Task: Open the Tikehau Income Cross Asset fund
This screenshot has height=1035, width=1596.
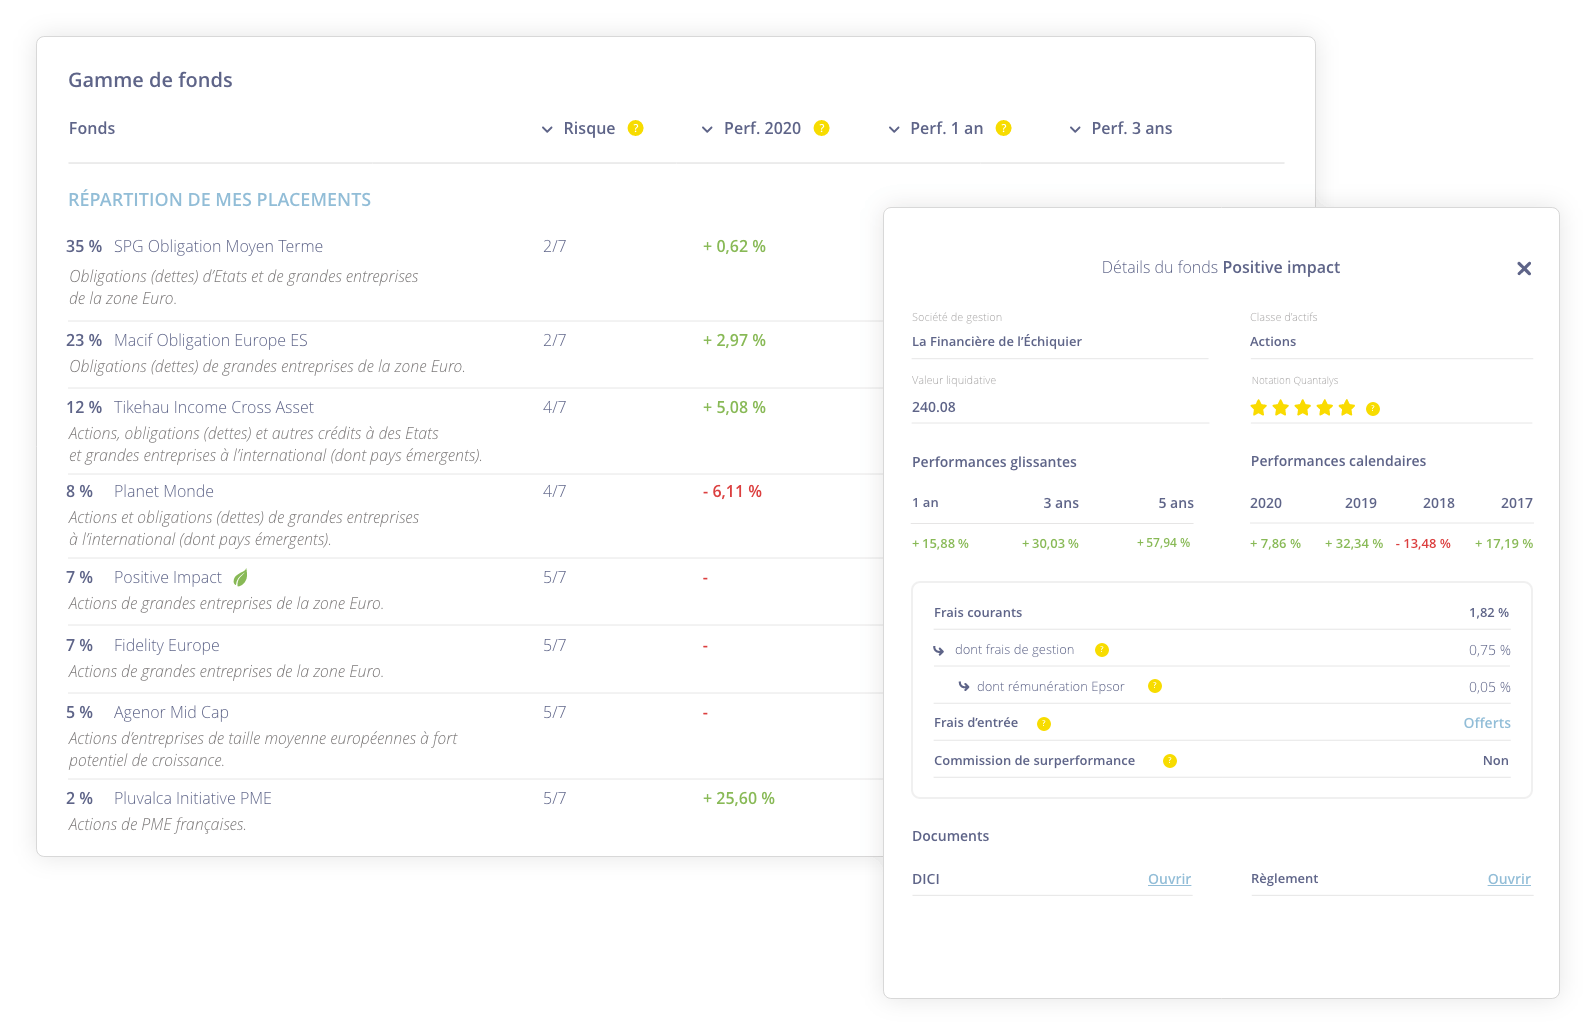Action: pyautogui.click(x=214, y=407)
